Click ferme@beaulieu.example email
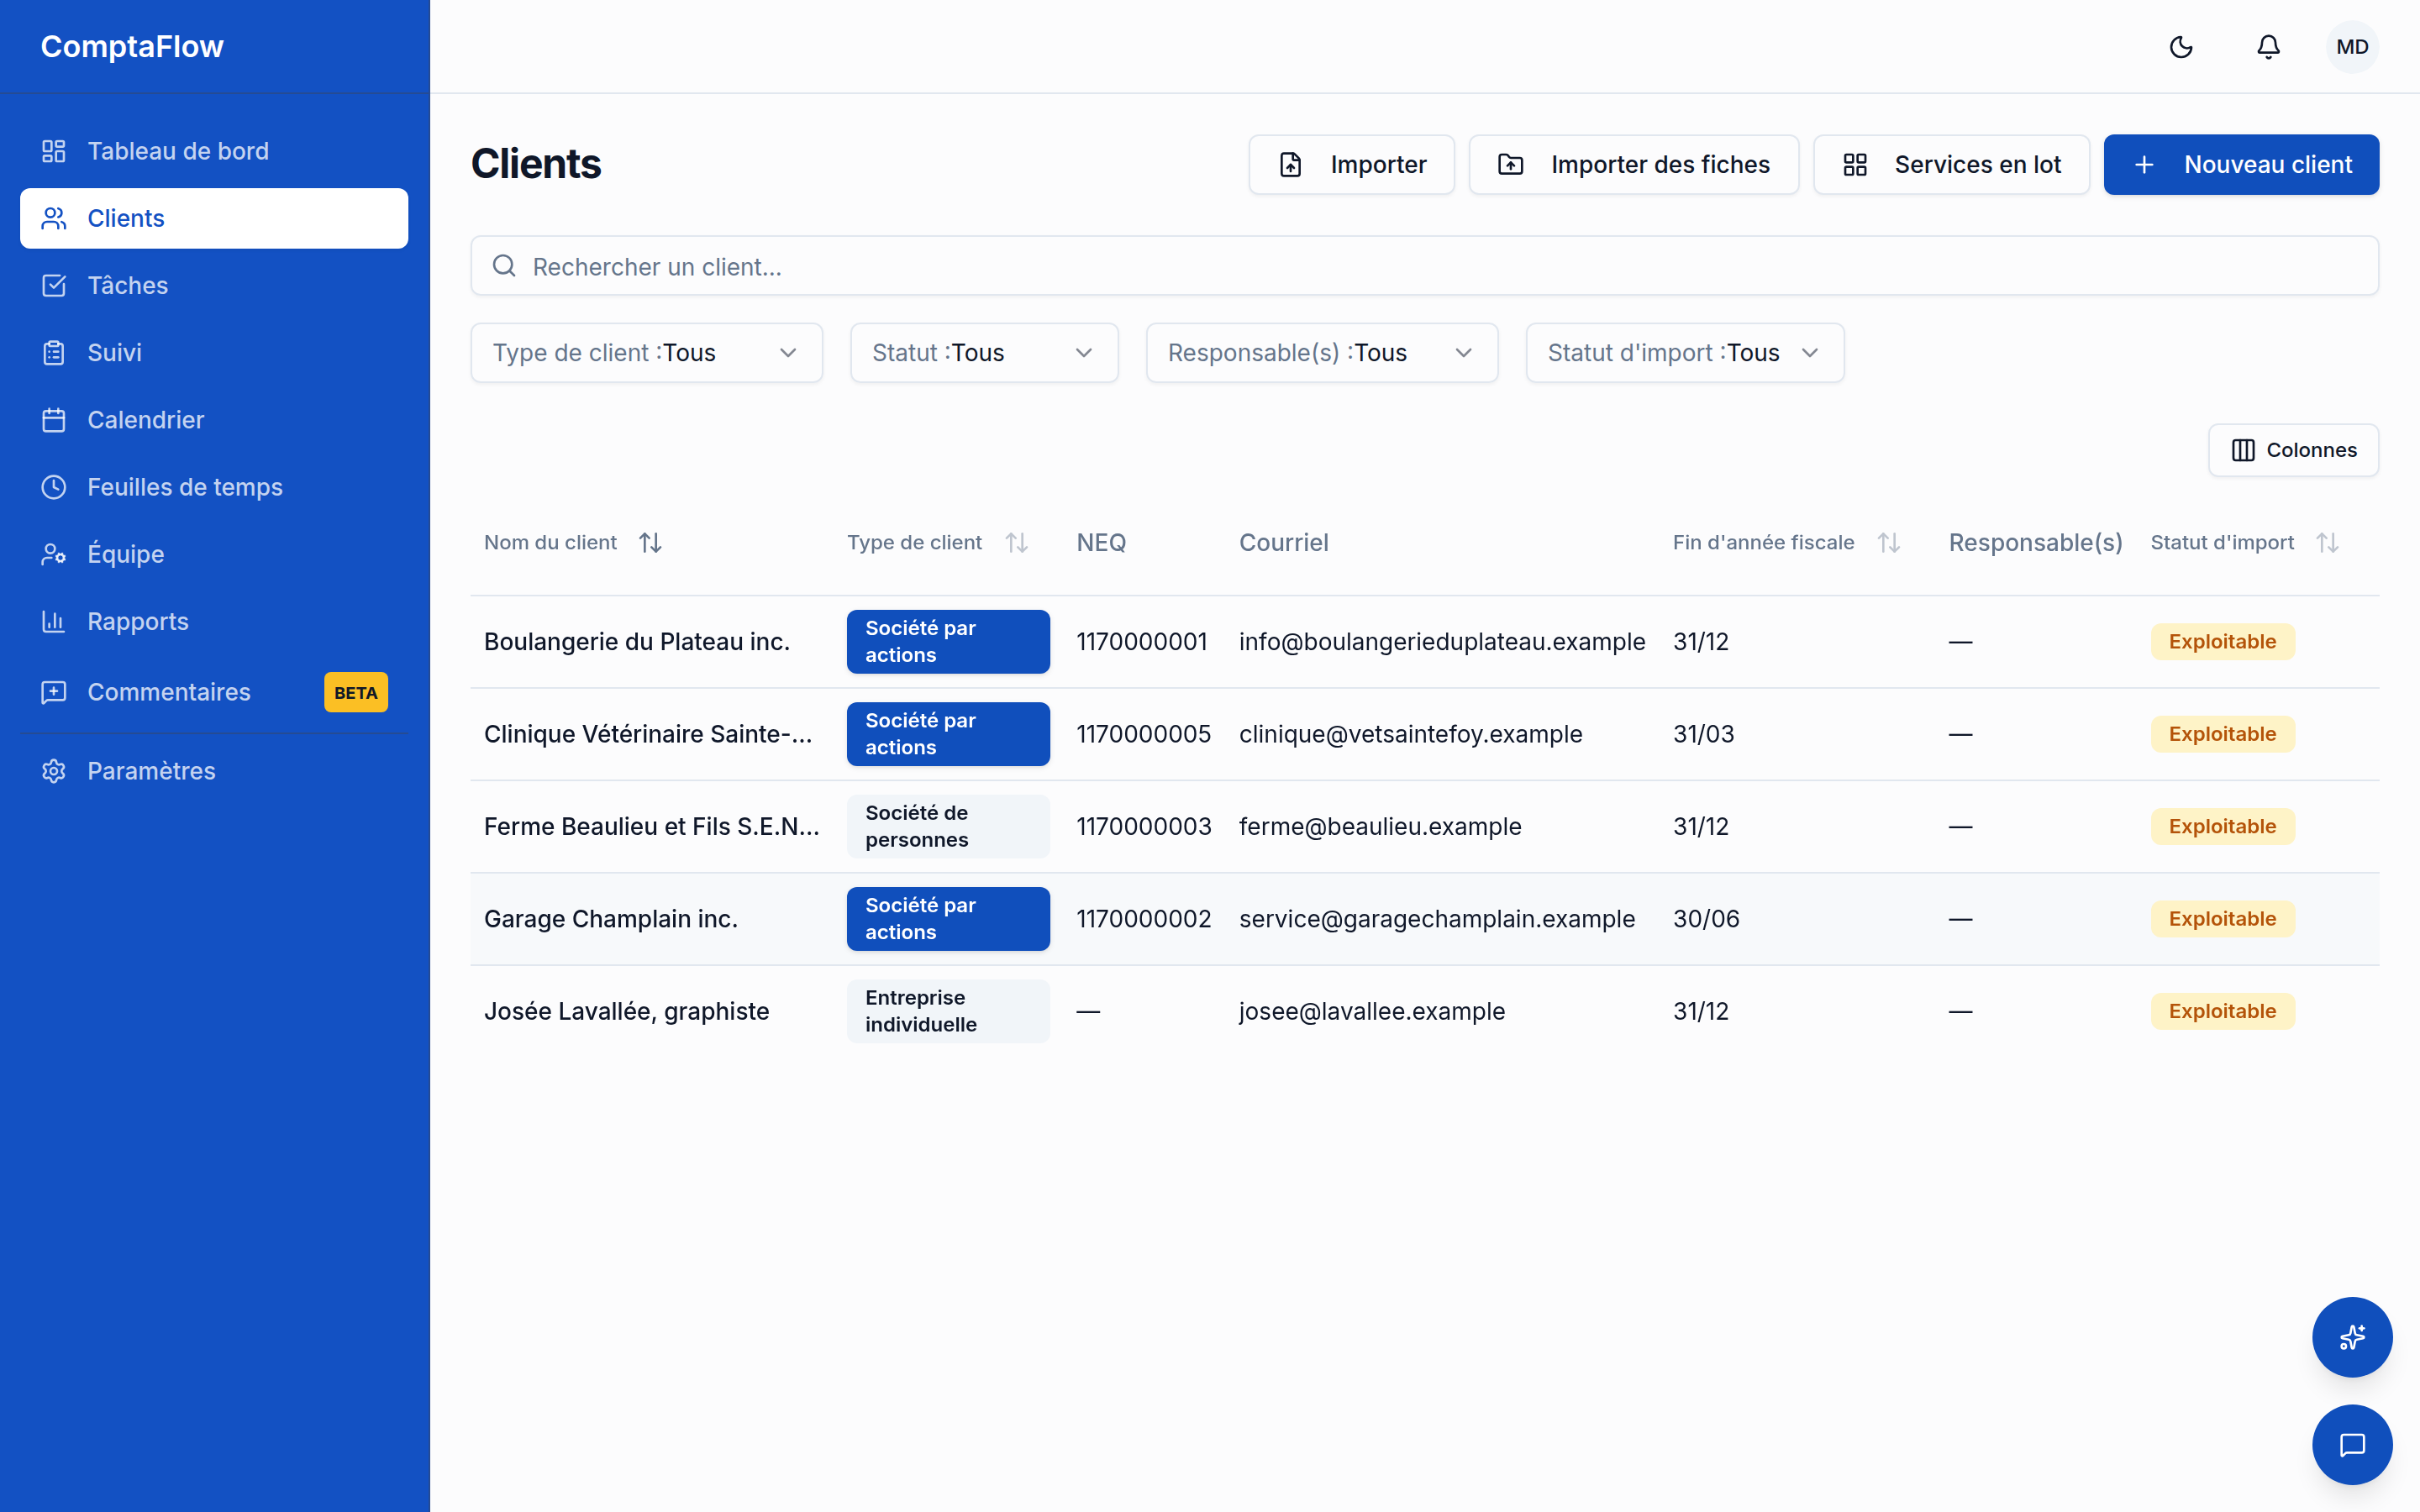The width and height of the screenshot is (2420, 1512). point(1380,826)
